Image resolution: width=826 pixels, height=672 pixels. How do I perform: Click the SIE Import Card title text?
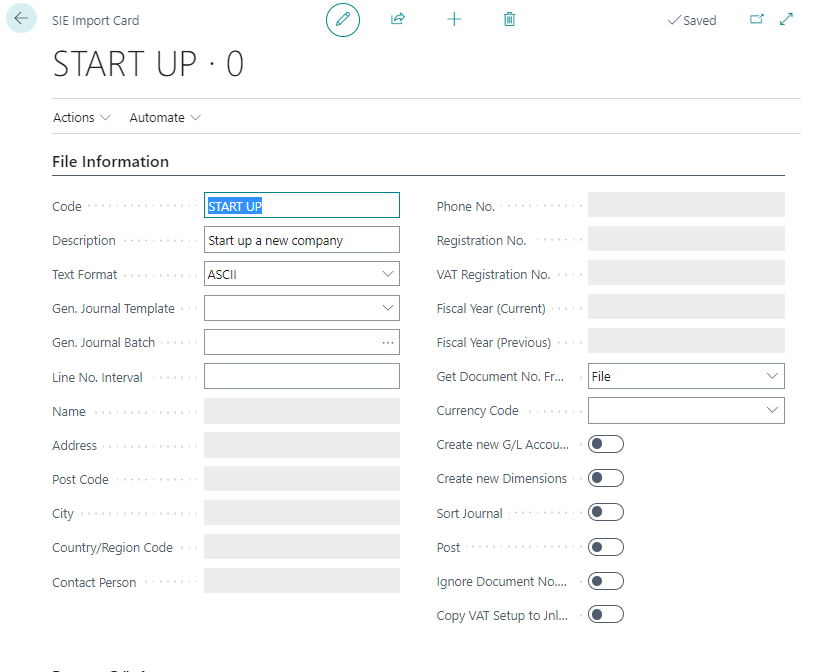coord(95,21)
